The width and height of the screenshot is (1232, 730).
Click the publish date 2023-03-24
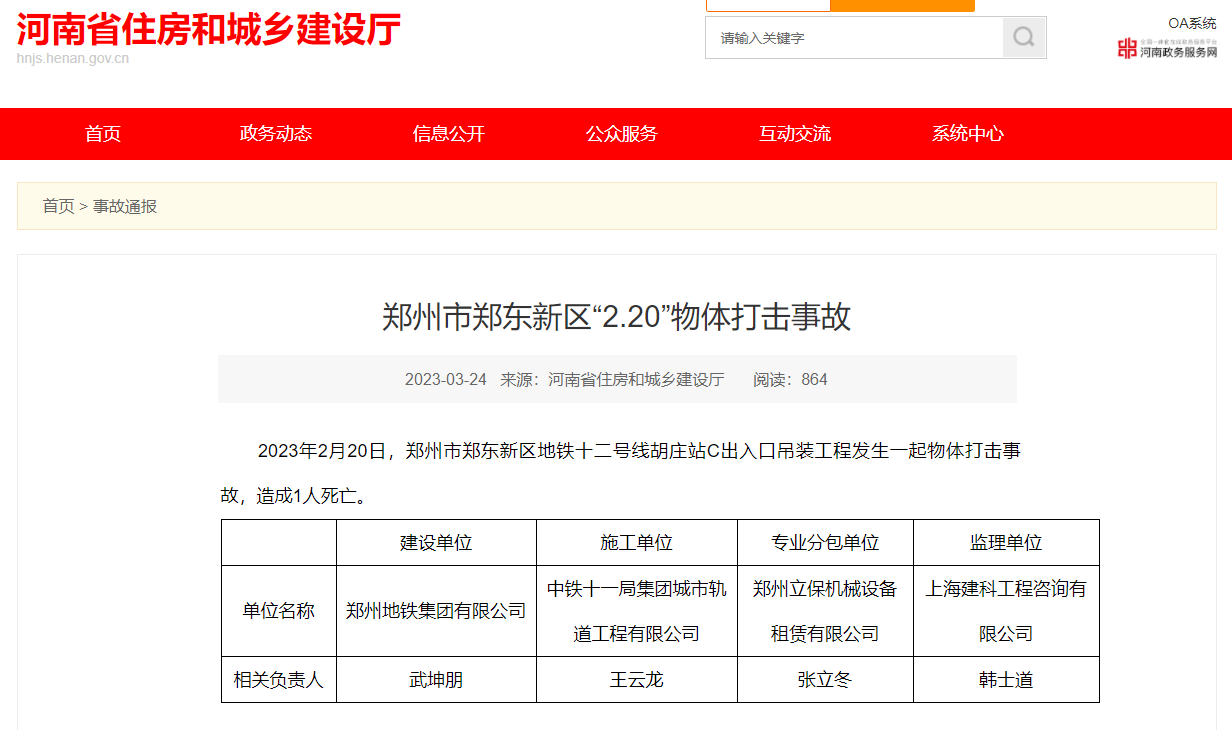tap(446, 380)
